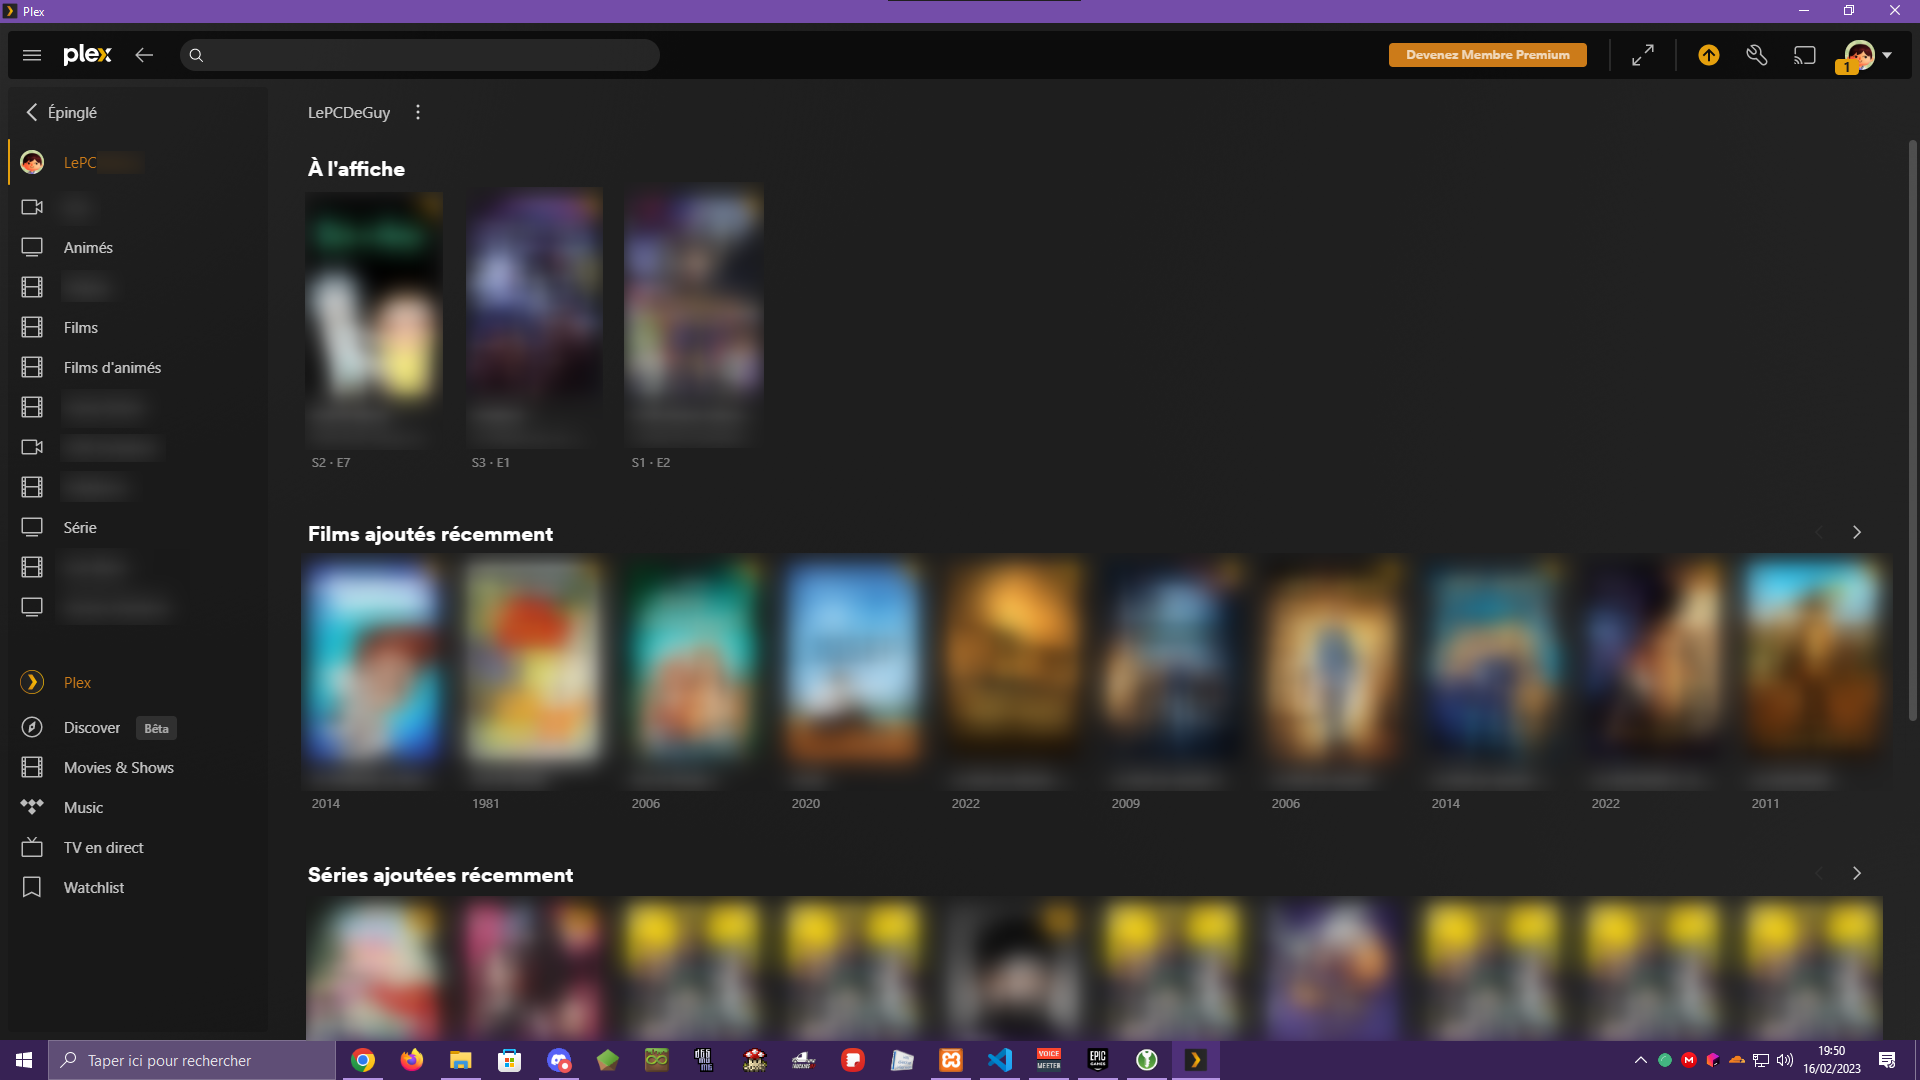Show hidden system tray icons
Viewport: 1920px width, 1080px height.
click(x=1641, y=1060)
